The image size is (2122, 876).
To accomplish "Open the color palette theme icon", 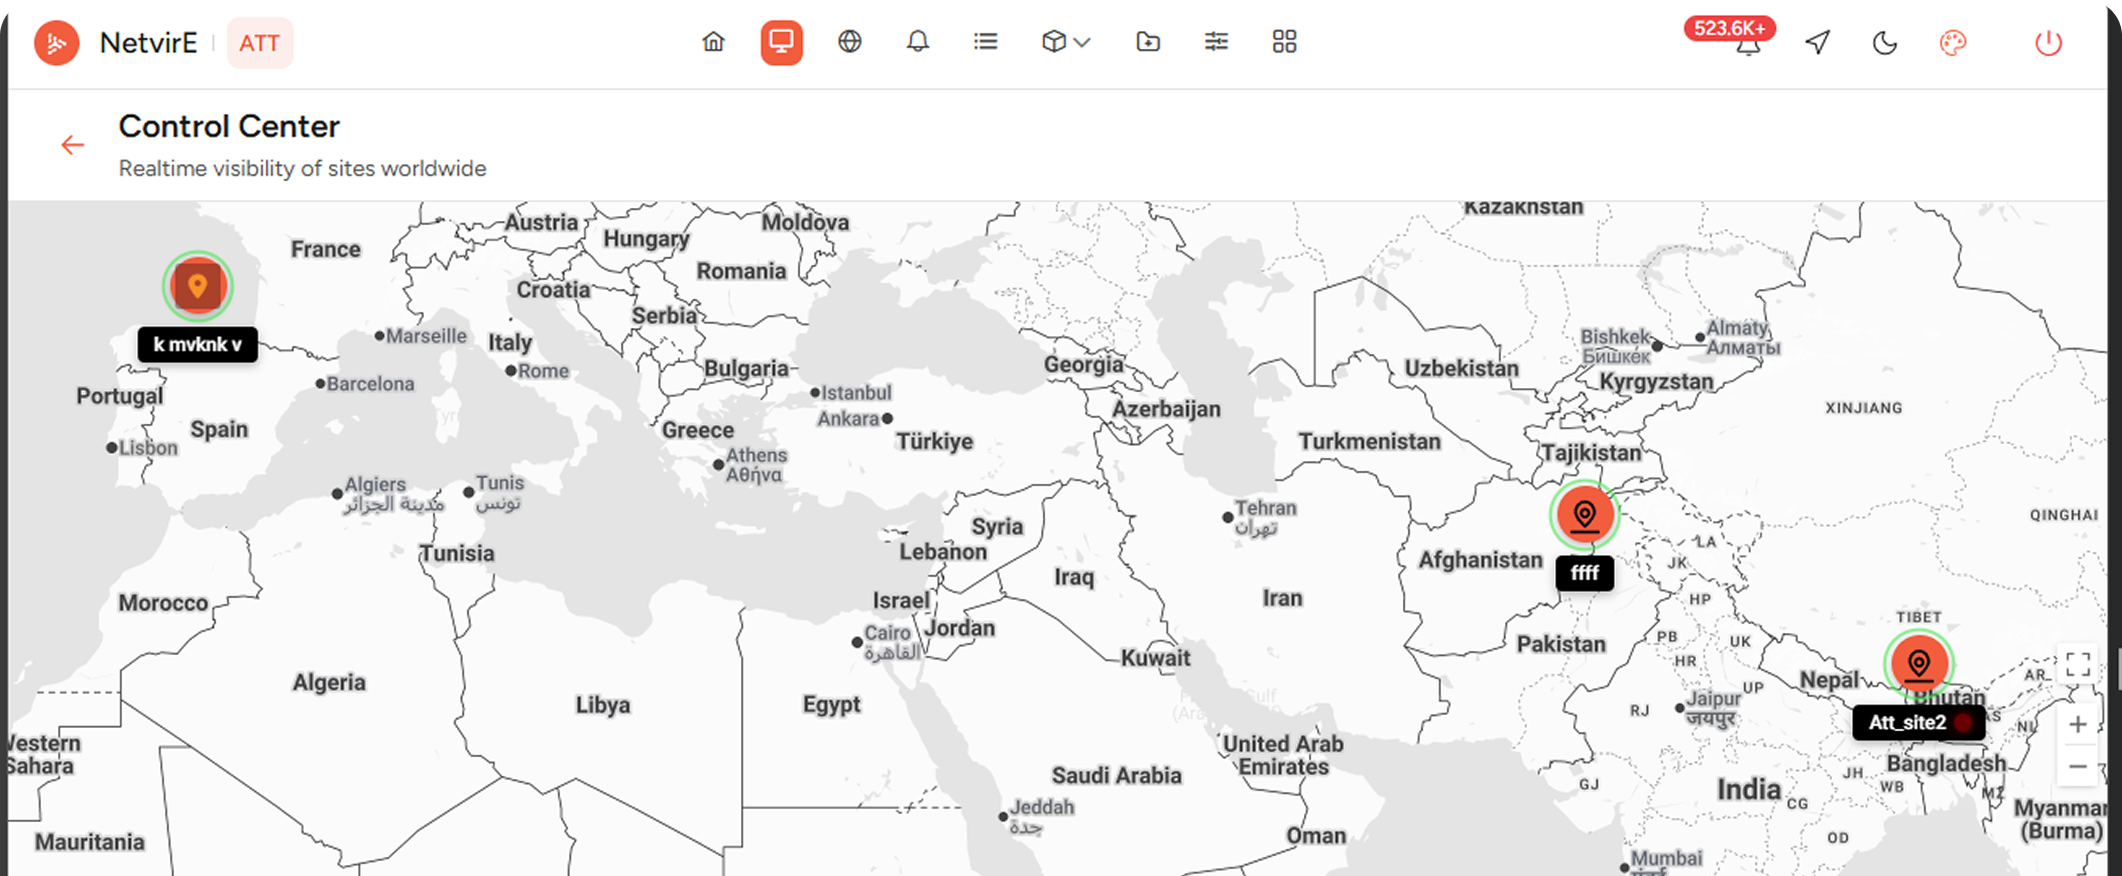I will [x=1953, y=43].
